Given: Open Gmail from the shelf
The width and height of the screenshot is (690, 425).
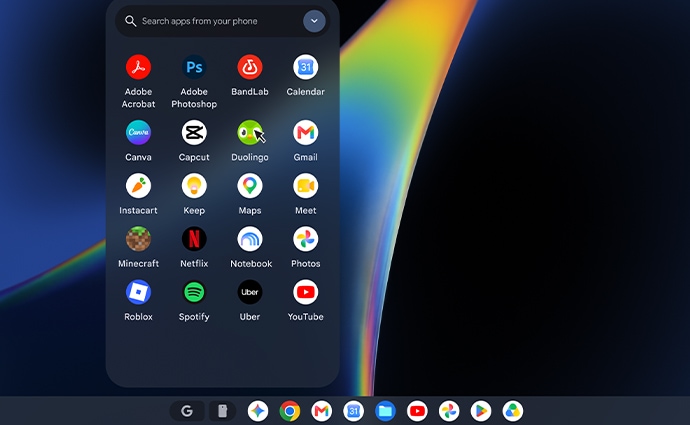Looking at the screenshot, I should (x=322, y=411).
